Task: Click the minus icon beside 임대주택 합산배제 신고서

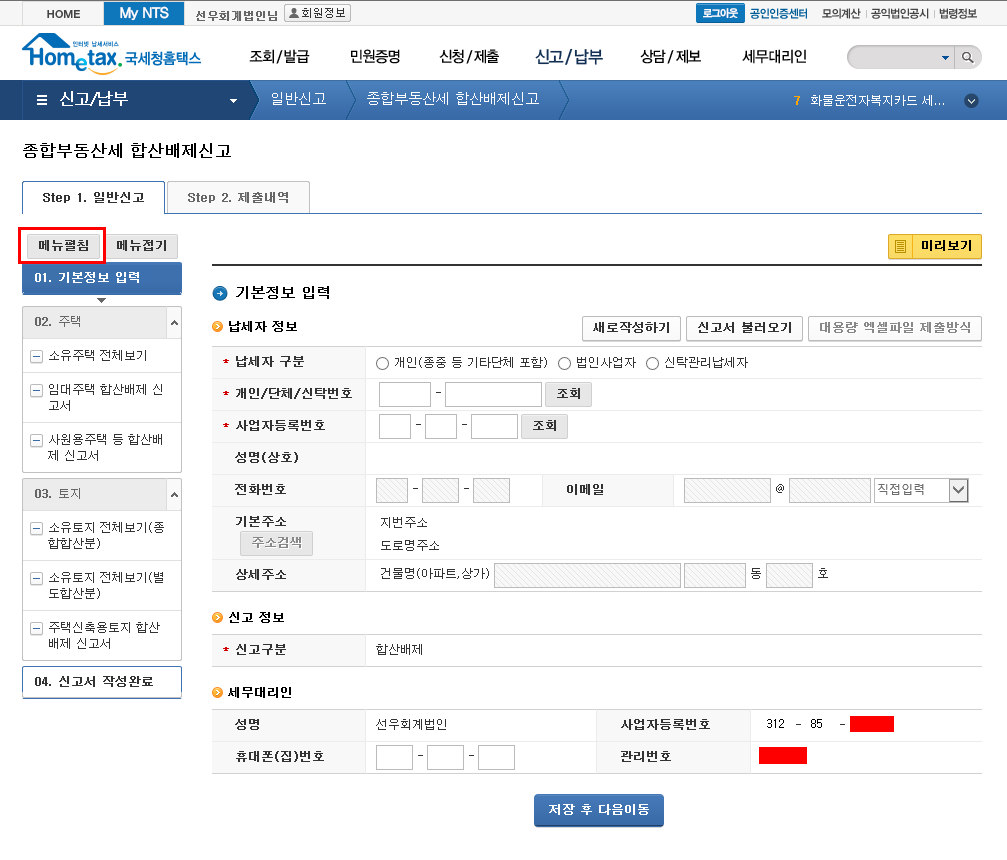Action: (36, 391)
